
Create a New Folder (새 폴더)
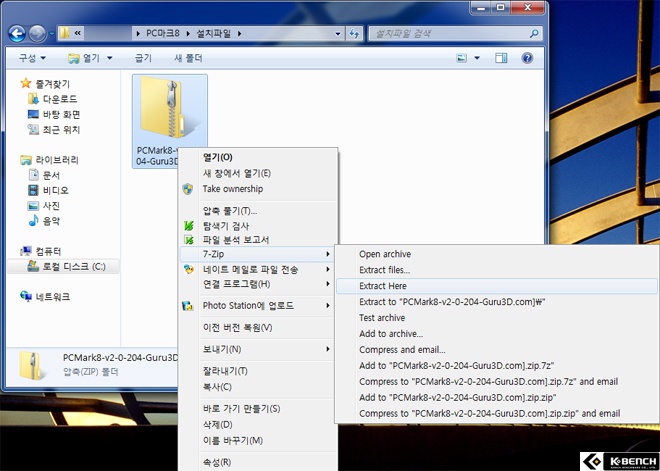[x=188, y=58]
